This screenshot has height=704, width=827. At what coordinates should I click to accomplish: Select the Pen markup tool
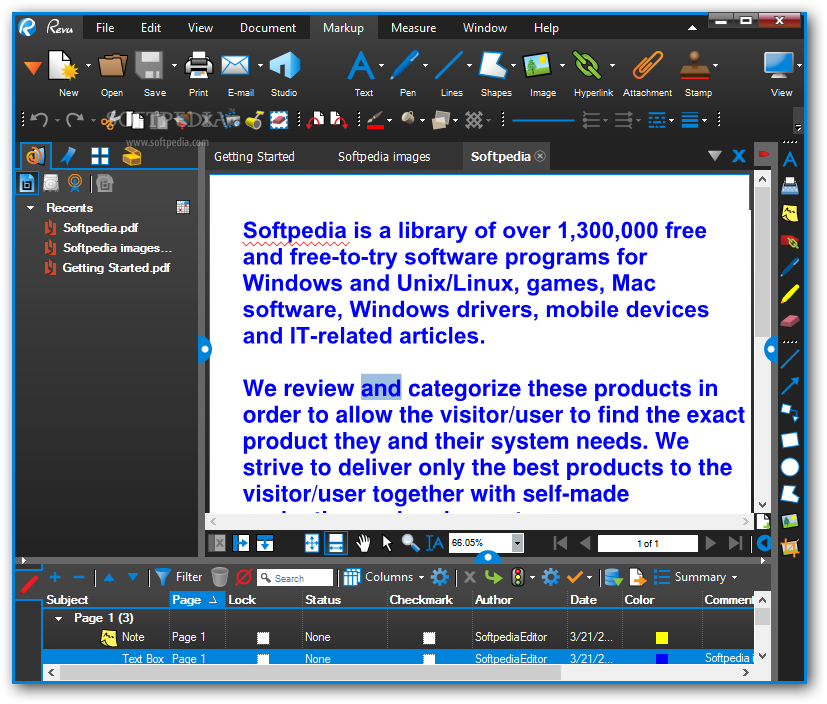point(405,65)
